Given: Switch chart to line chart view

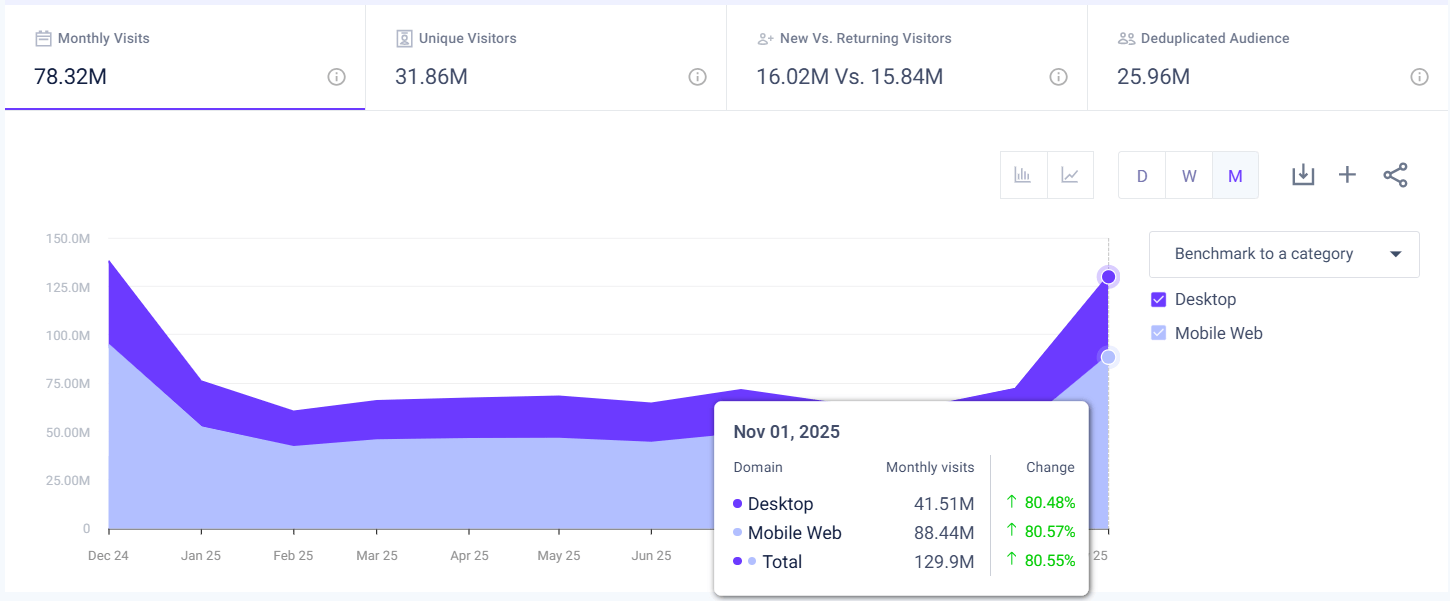Looking at the screenshot, I should [x=1070, y=174].
